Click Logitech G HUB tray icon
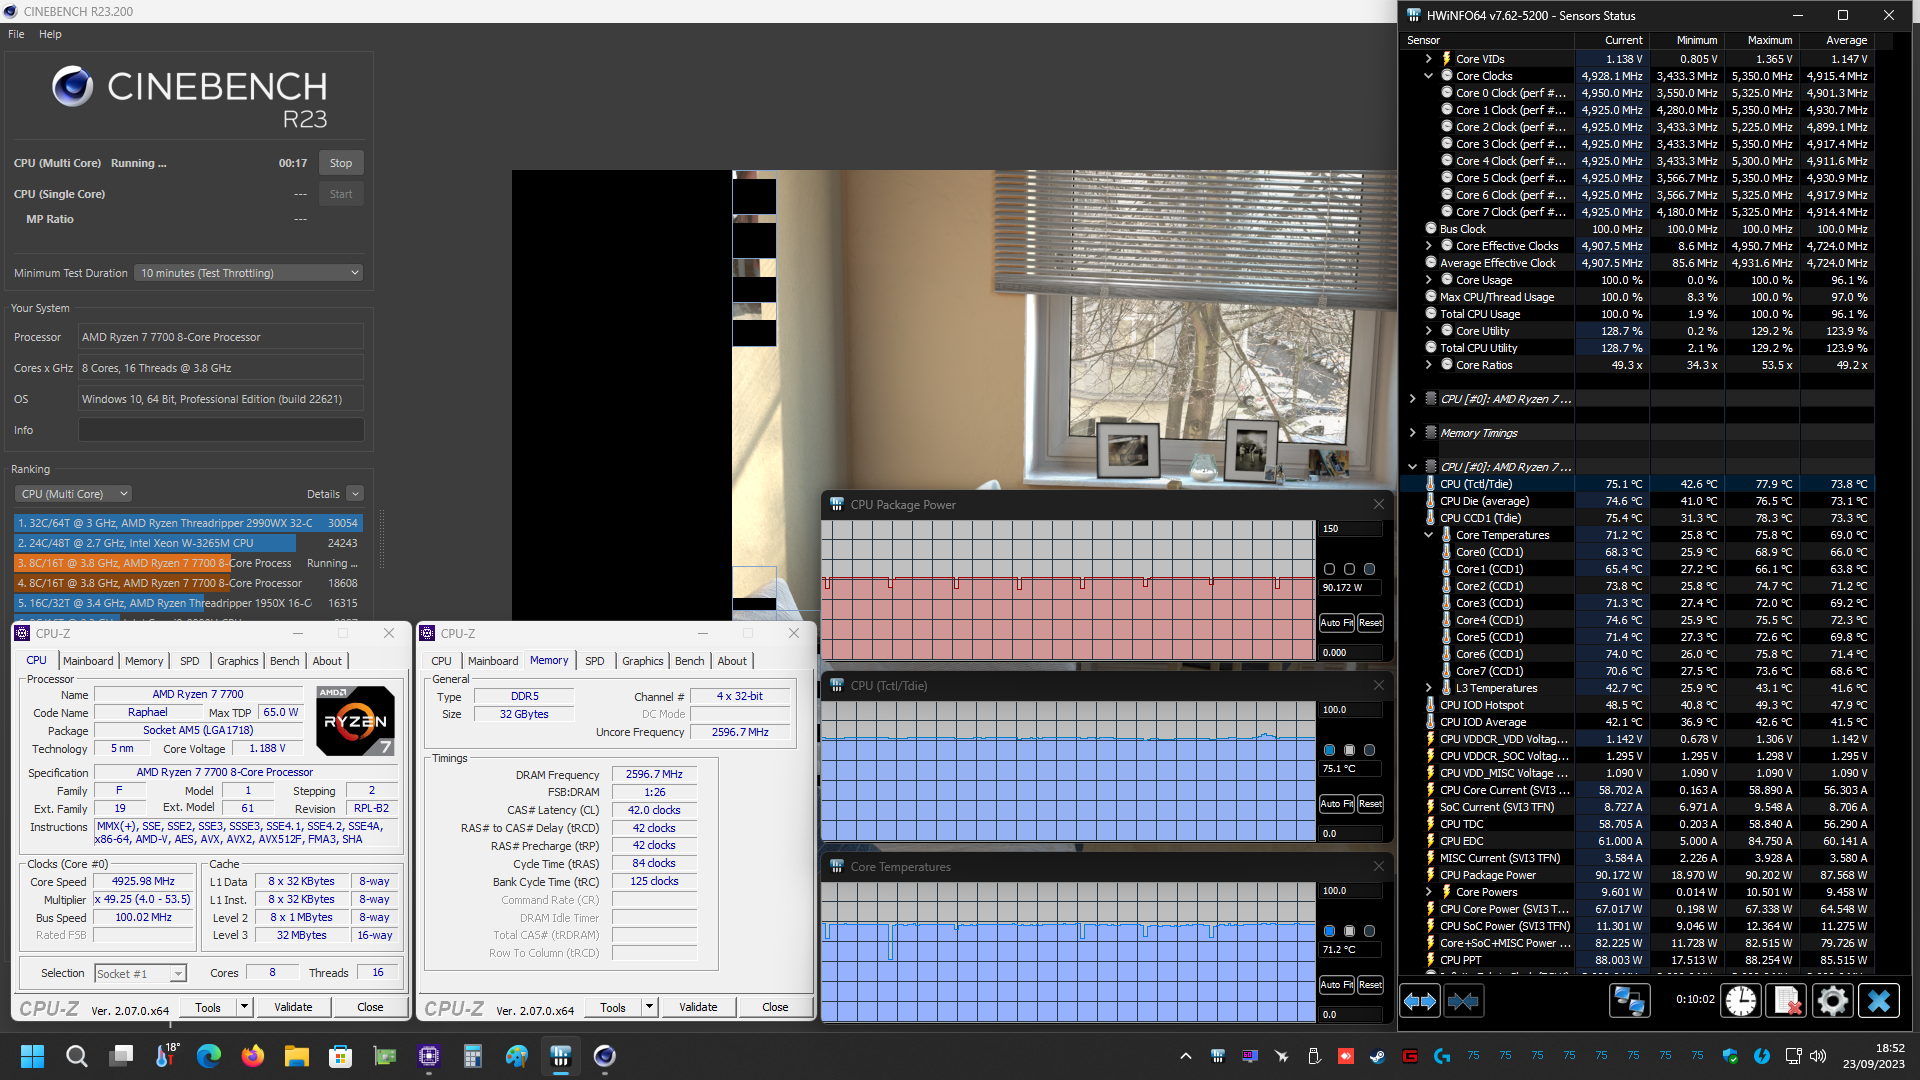This screenshot has height=1080, width=1920. tap(1442, 1056)
